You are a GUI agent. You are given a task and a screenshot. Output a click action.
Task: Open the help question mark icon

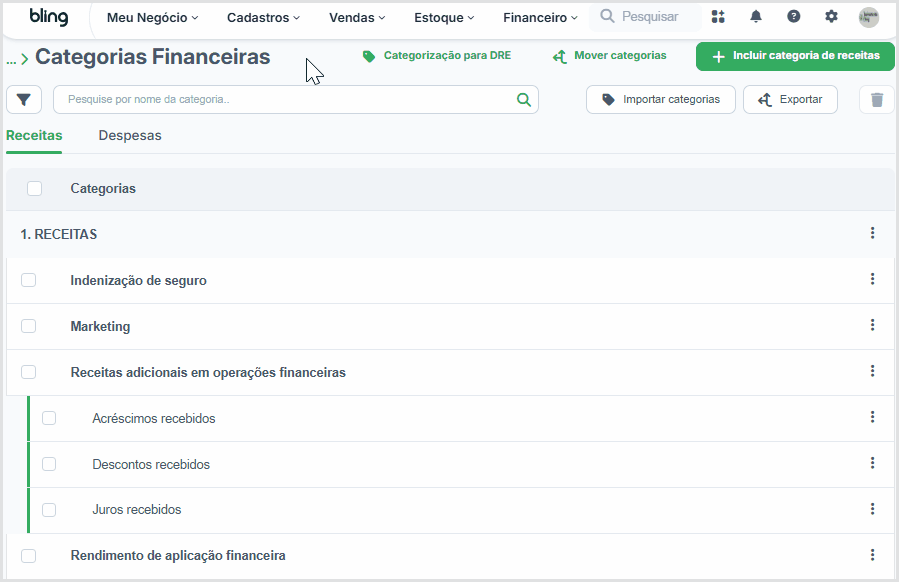[794, 17]
